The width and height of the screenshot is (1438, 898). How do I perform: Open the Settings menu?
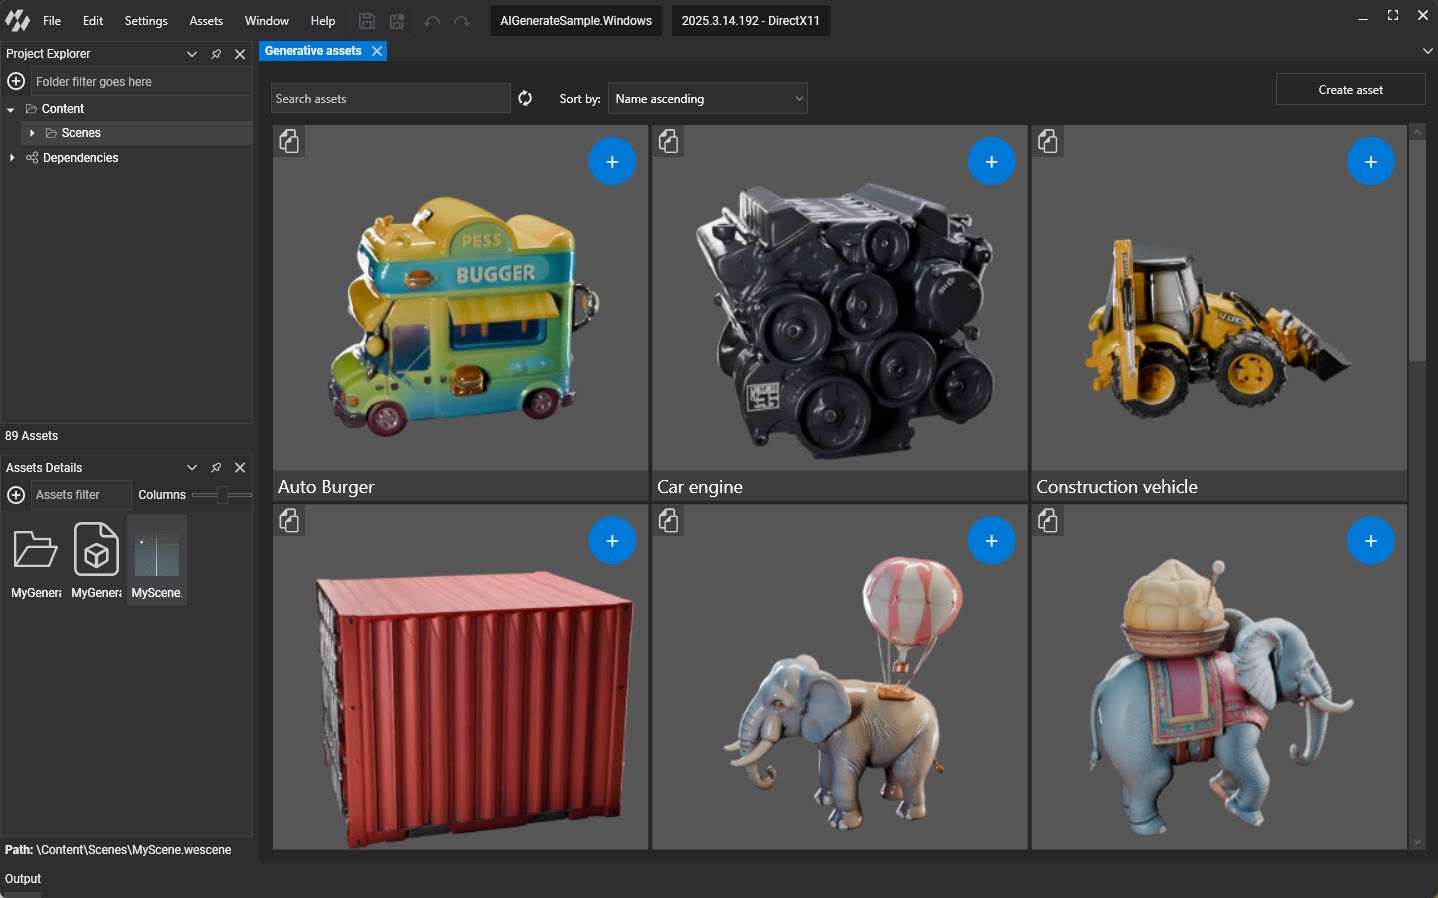coord(146,21)
